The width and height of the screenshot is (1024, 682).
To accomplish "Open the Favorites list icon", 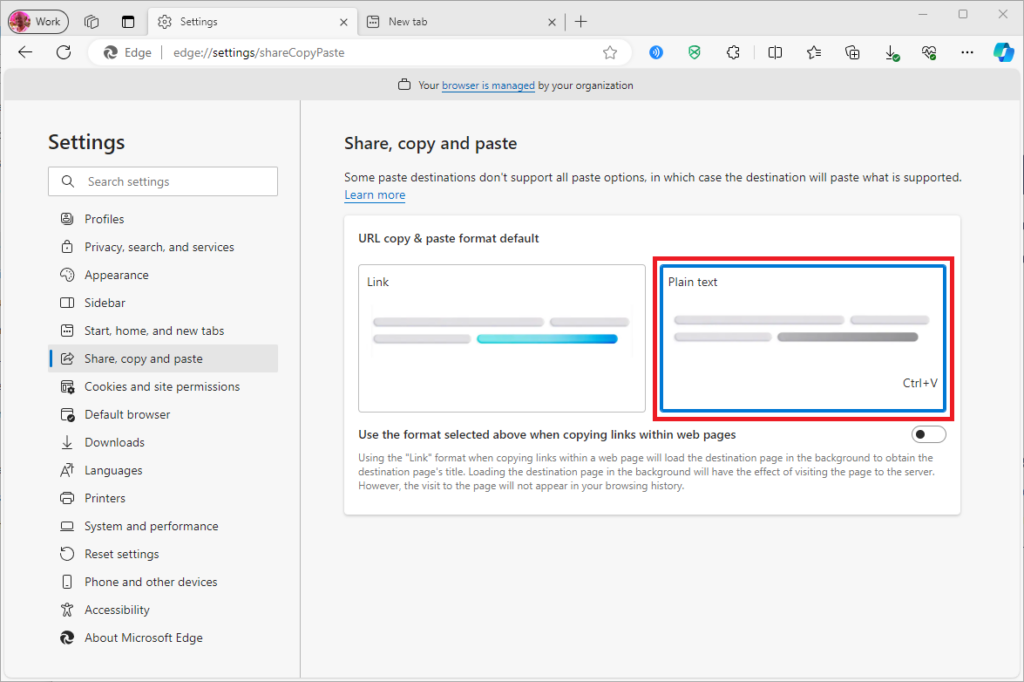I will coord(814,52).
